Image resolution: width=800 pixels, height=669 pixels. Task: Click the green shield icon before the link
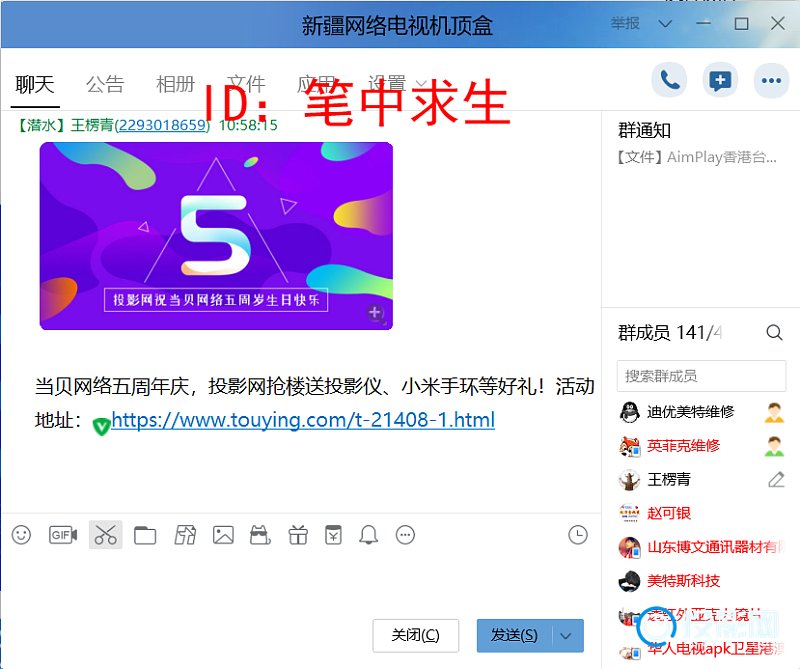(x=102, y=426)
